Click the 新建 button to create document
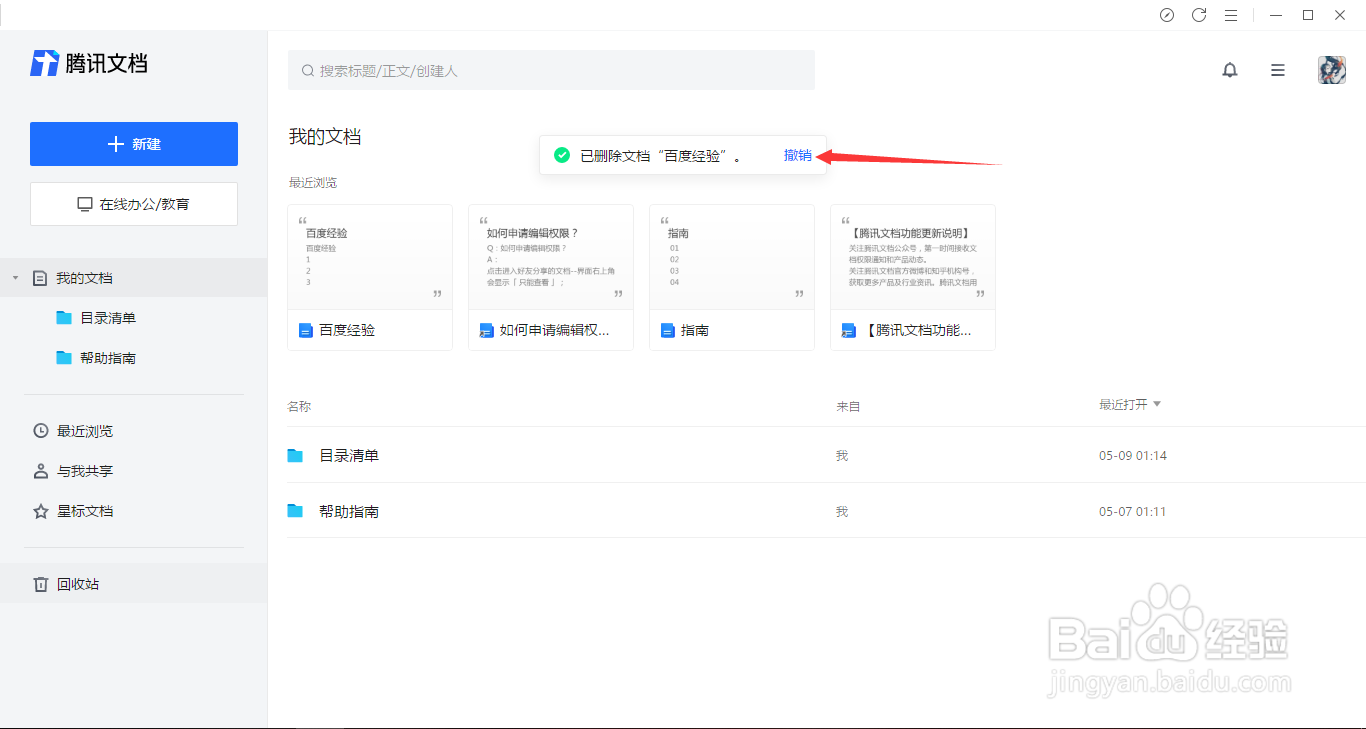This screenshot has width=1366, height=729. [x=133, y=143]
